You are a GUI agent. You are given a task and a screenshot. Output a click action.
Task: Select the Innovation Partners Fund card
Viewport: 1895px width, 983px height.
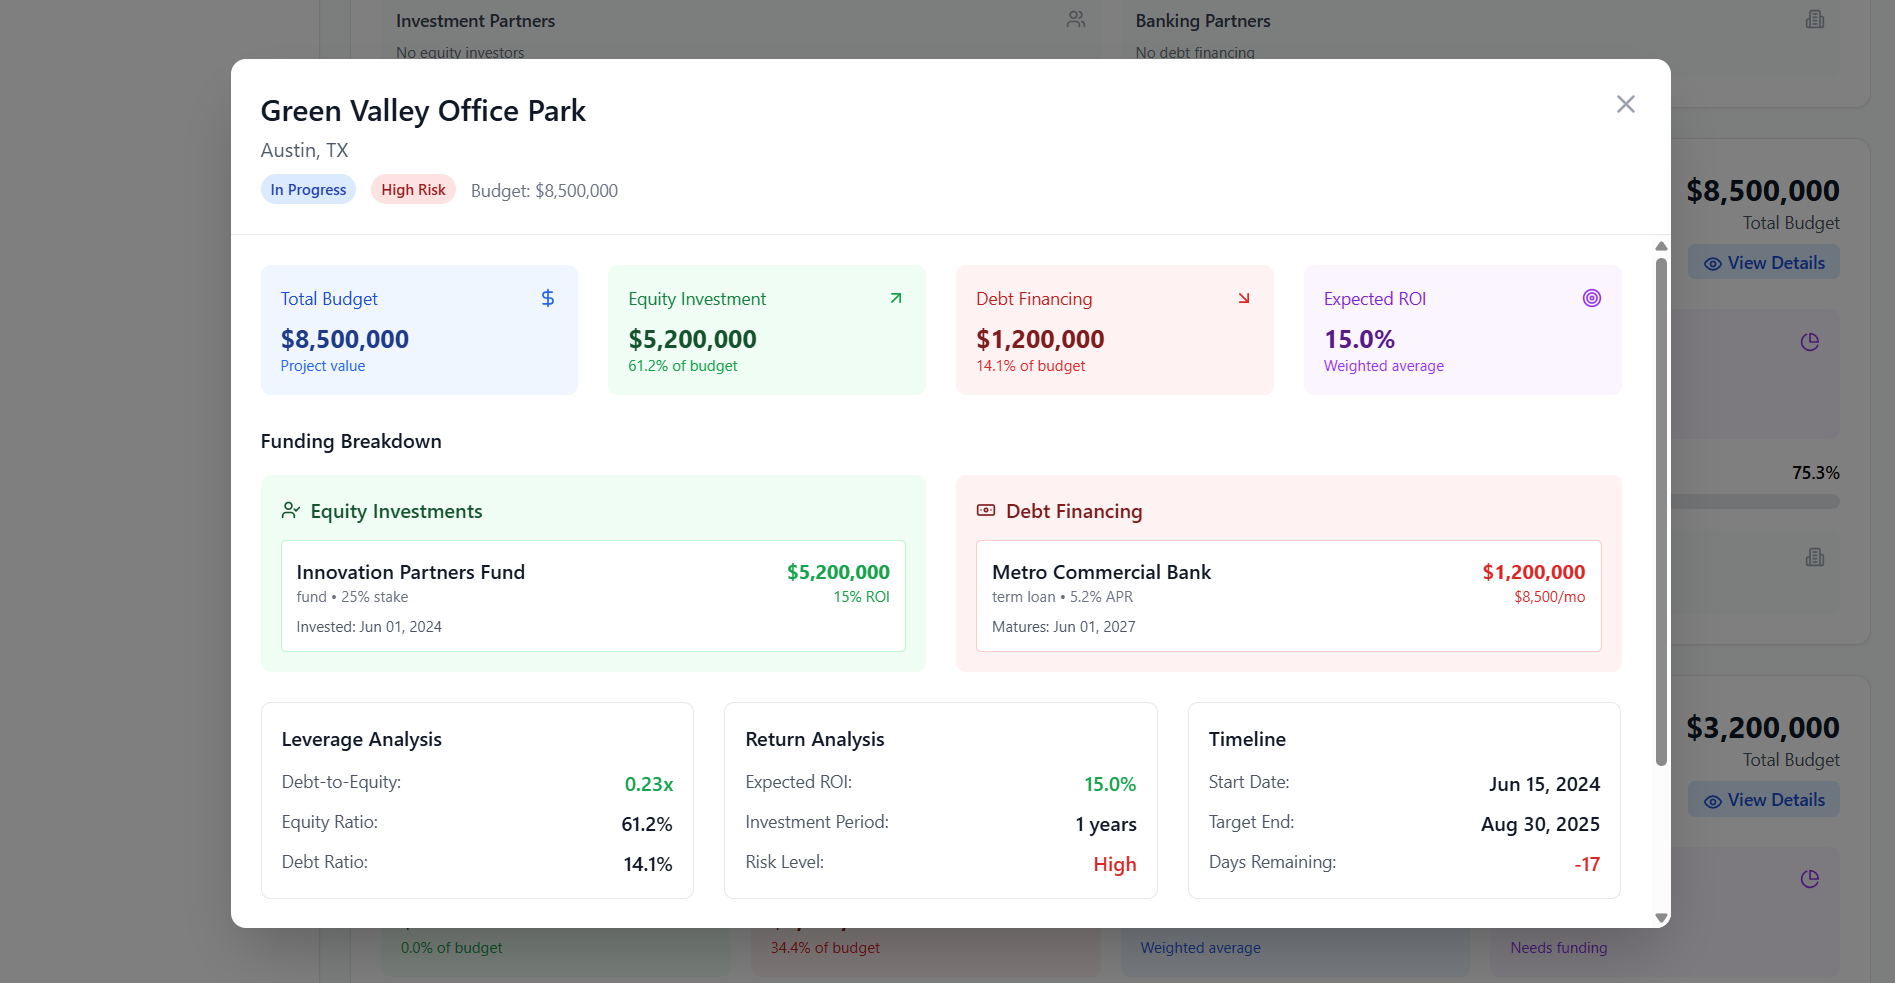click(x=593, y=597)
